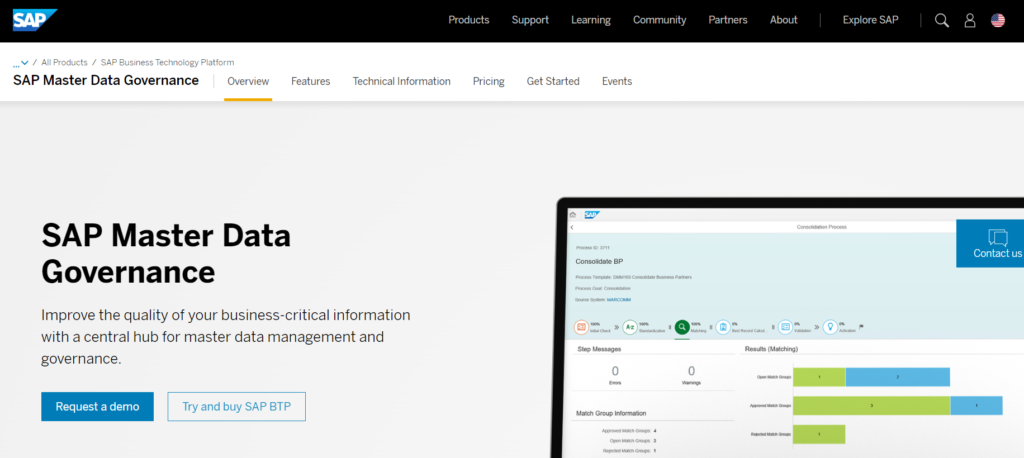
Task: Click the Standardization A-z step icon
Action: click(630, 327)
